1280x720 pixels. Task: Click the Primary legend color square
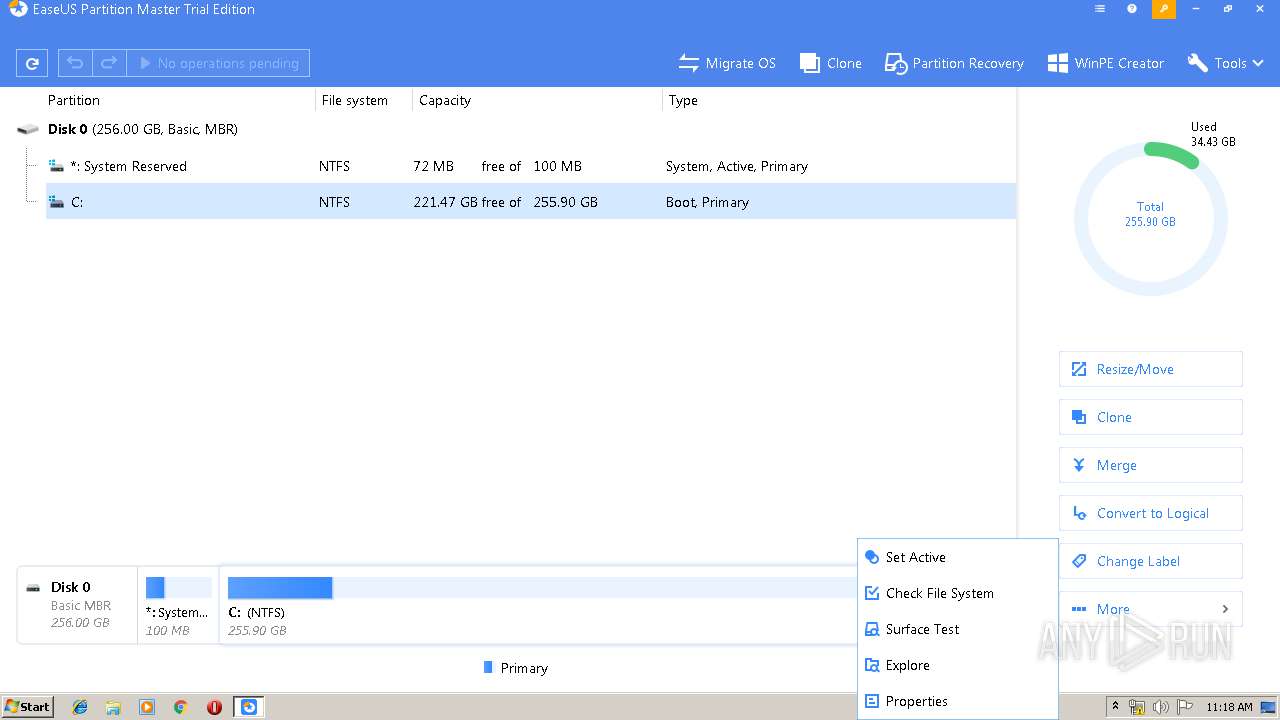tap(488, 667)
